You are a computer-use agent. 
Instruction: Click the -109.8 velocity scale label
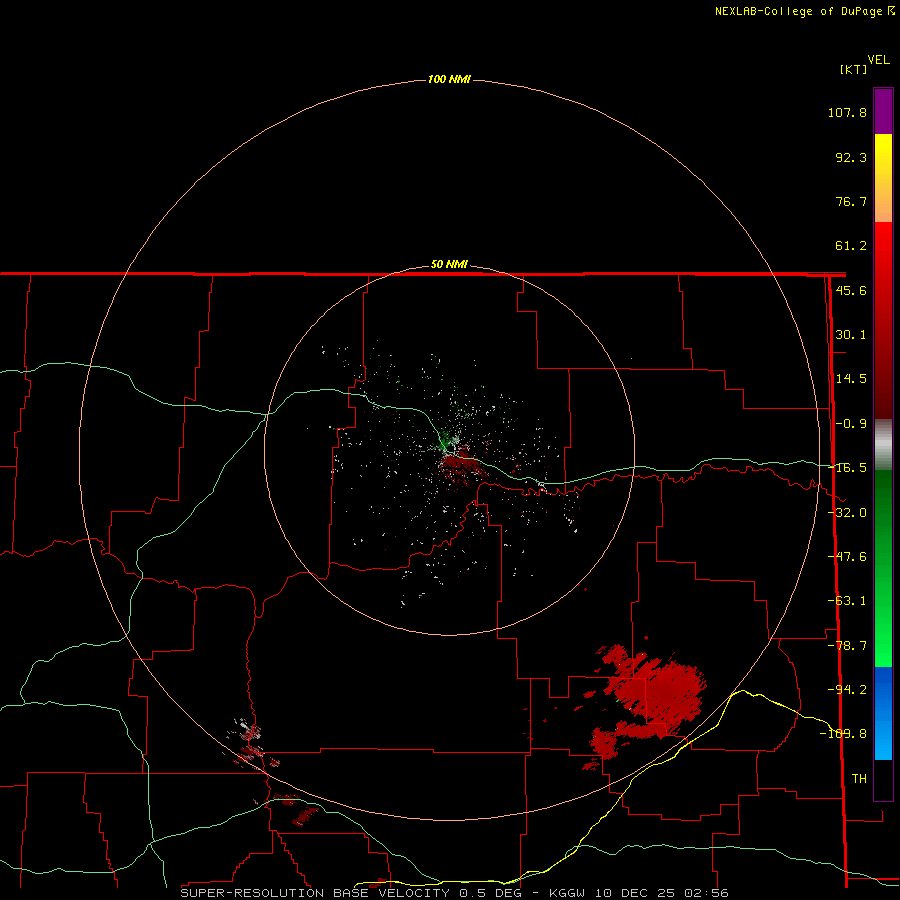coord(844,734)
